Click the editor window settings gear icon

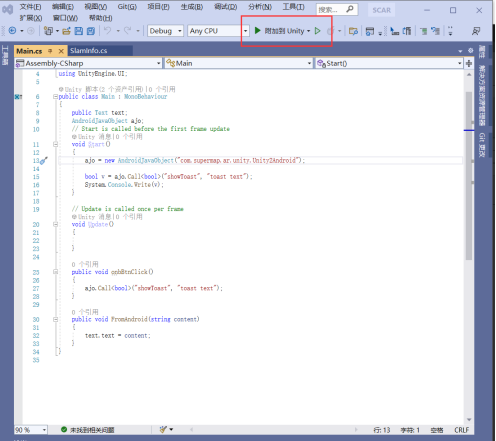(471, 51)
